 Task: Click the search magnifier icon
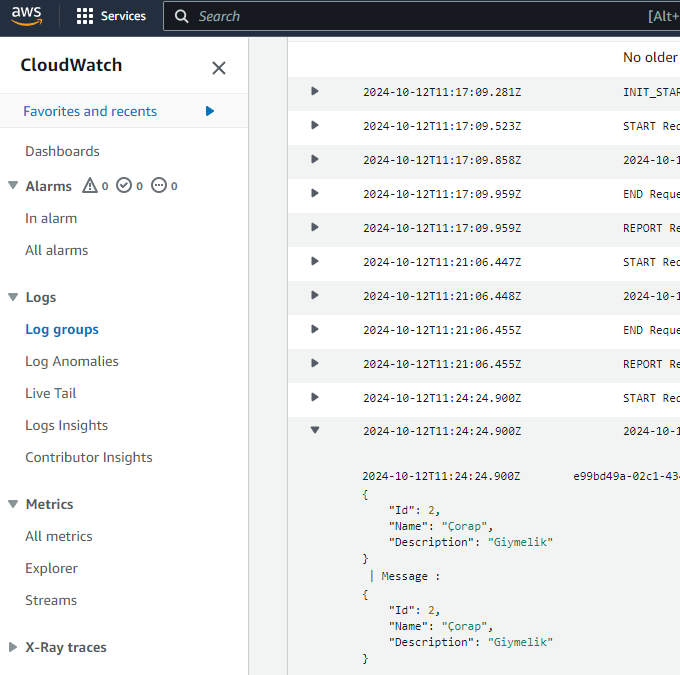click(x=181, y=17)
